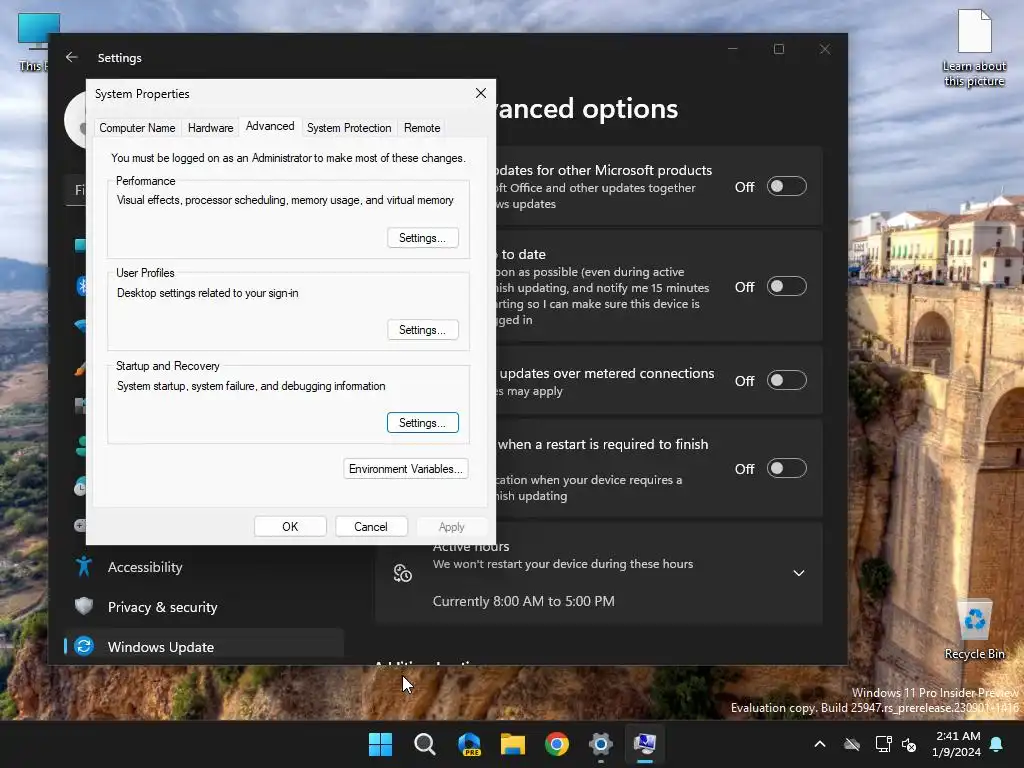Viewport: 1024px width, 768px height.
Task: Open User Profiles Settings button
Action: click(423, 330)
